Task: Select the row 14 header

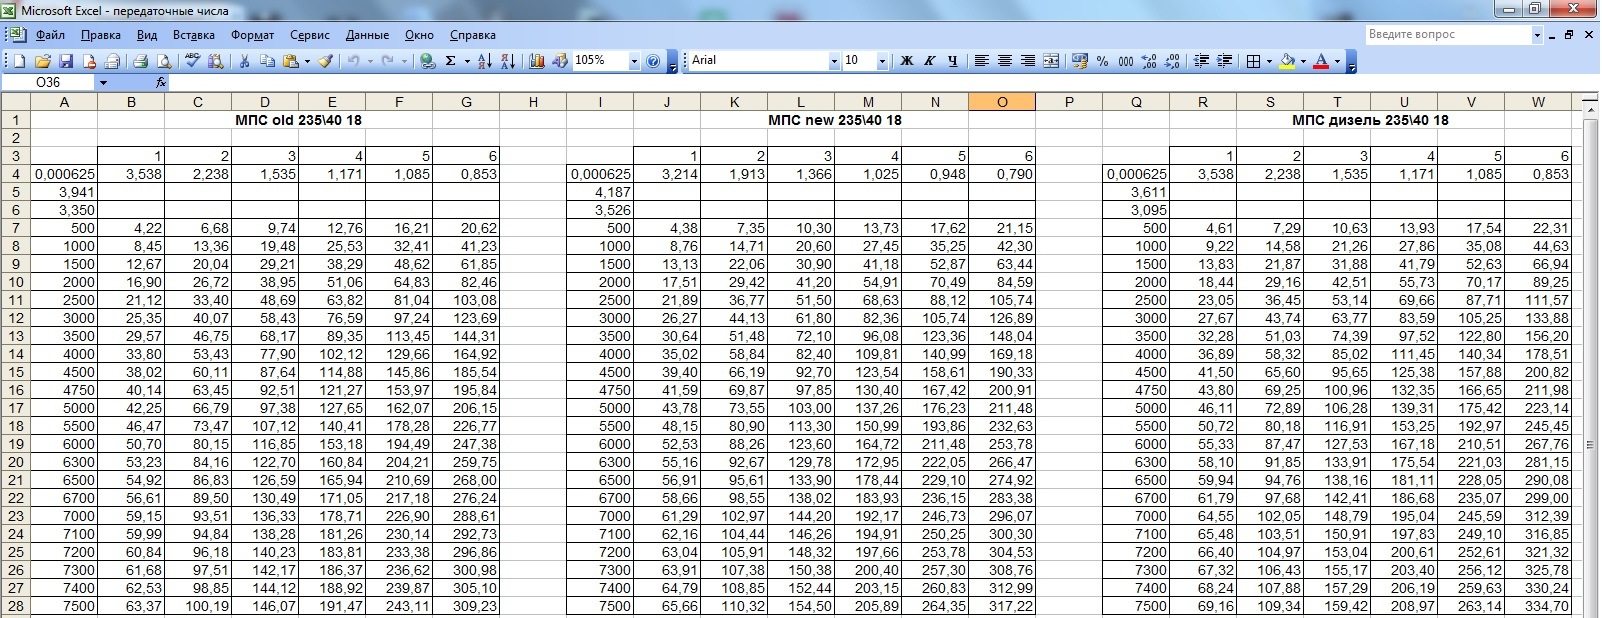Action: [15, 354]
